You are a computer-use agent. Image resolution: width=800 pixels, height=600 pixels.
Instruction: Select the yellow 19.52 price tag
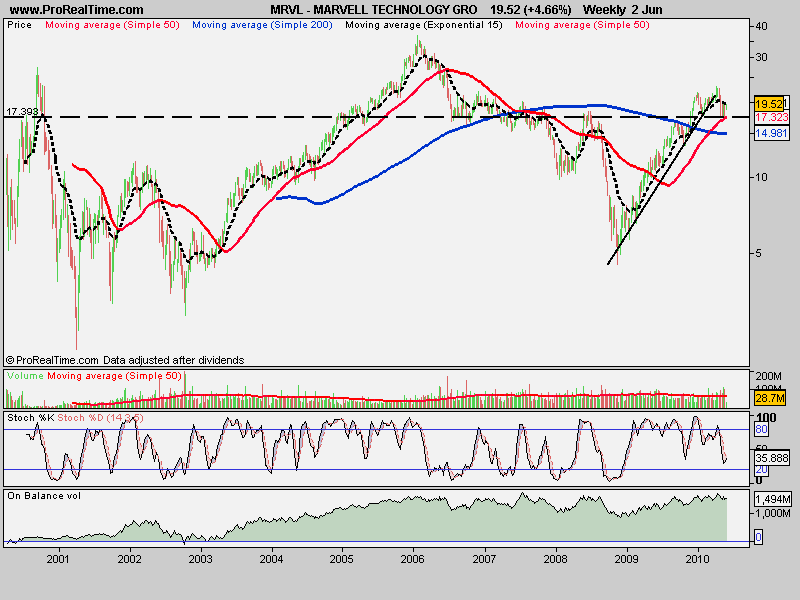coord(769,104)
